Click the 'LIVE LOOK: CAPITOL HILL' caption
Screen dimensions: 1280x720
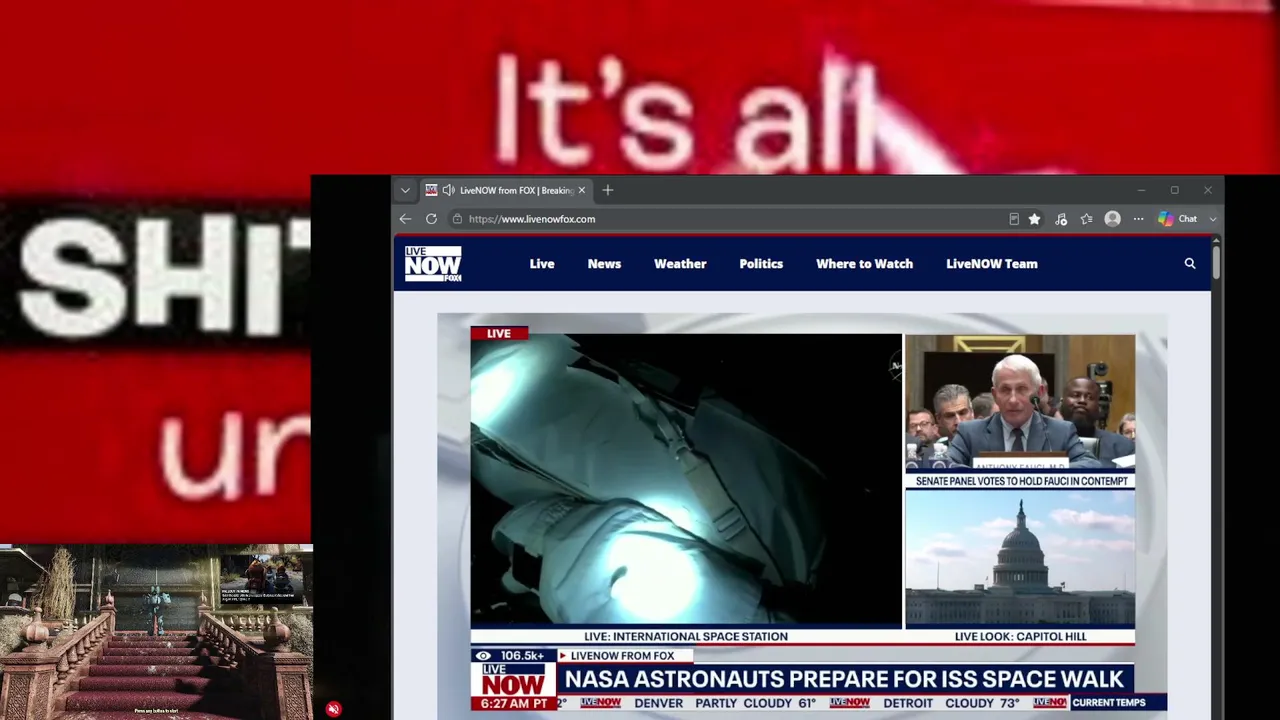pos(1020,636)
